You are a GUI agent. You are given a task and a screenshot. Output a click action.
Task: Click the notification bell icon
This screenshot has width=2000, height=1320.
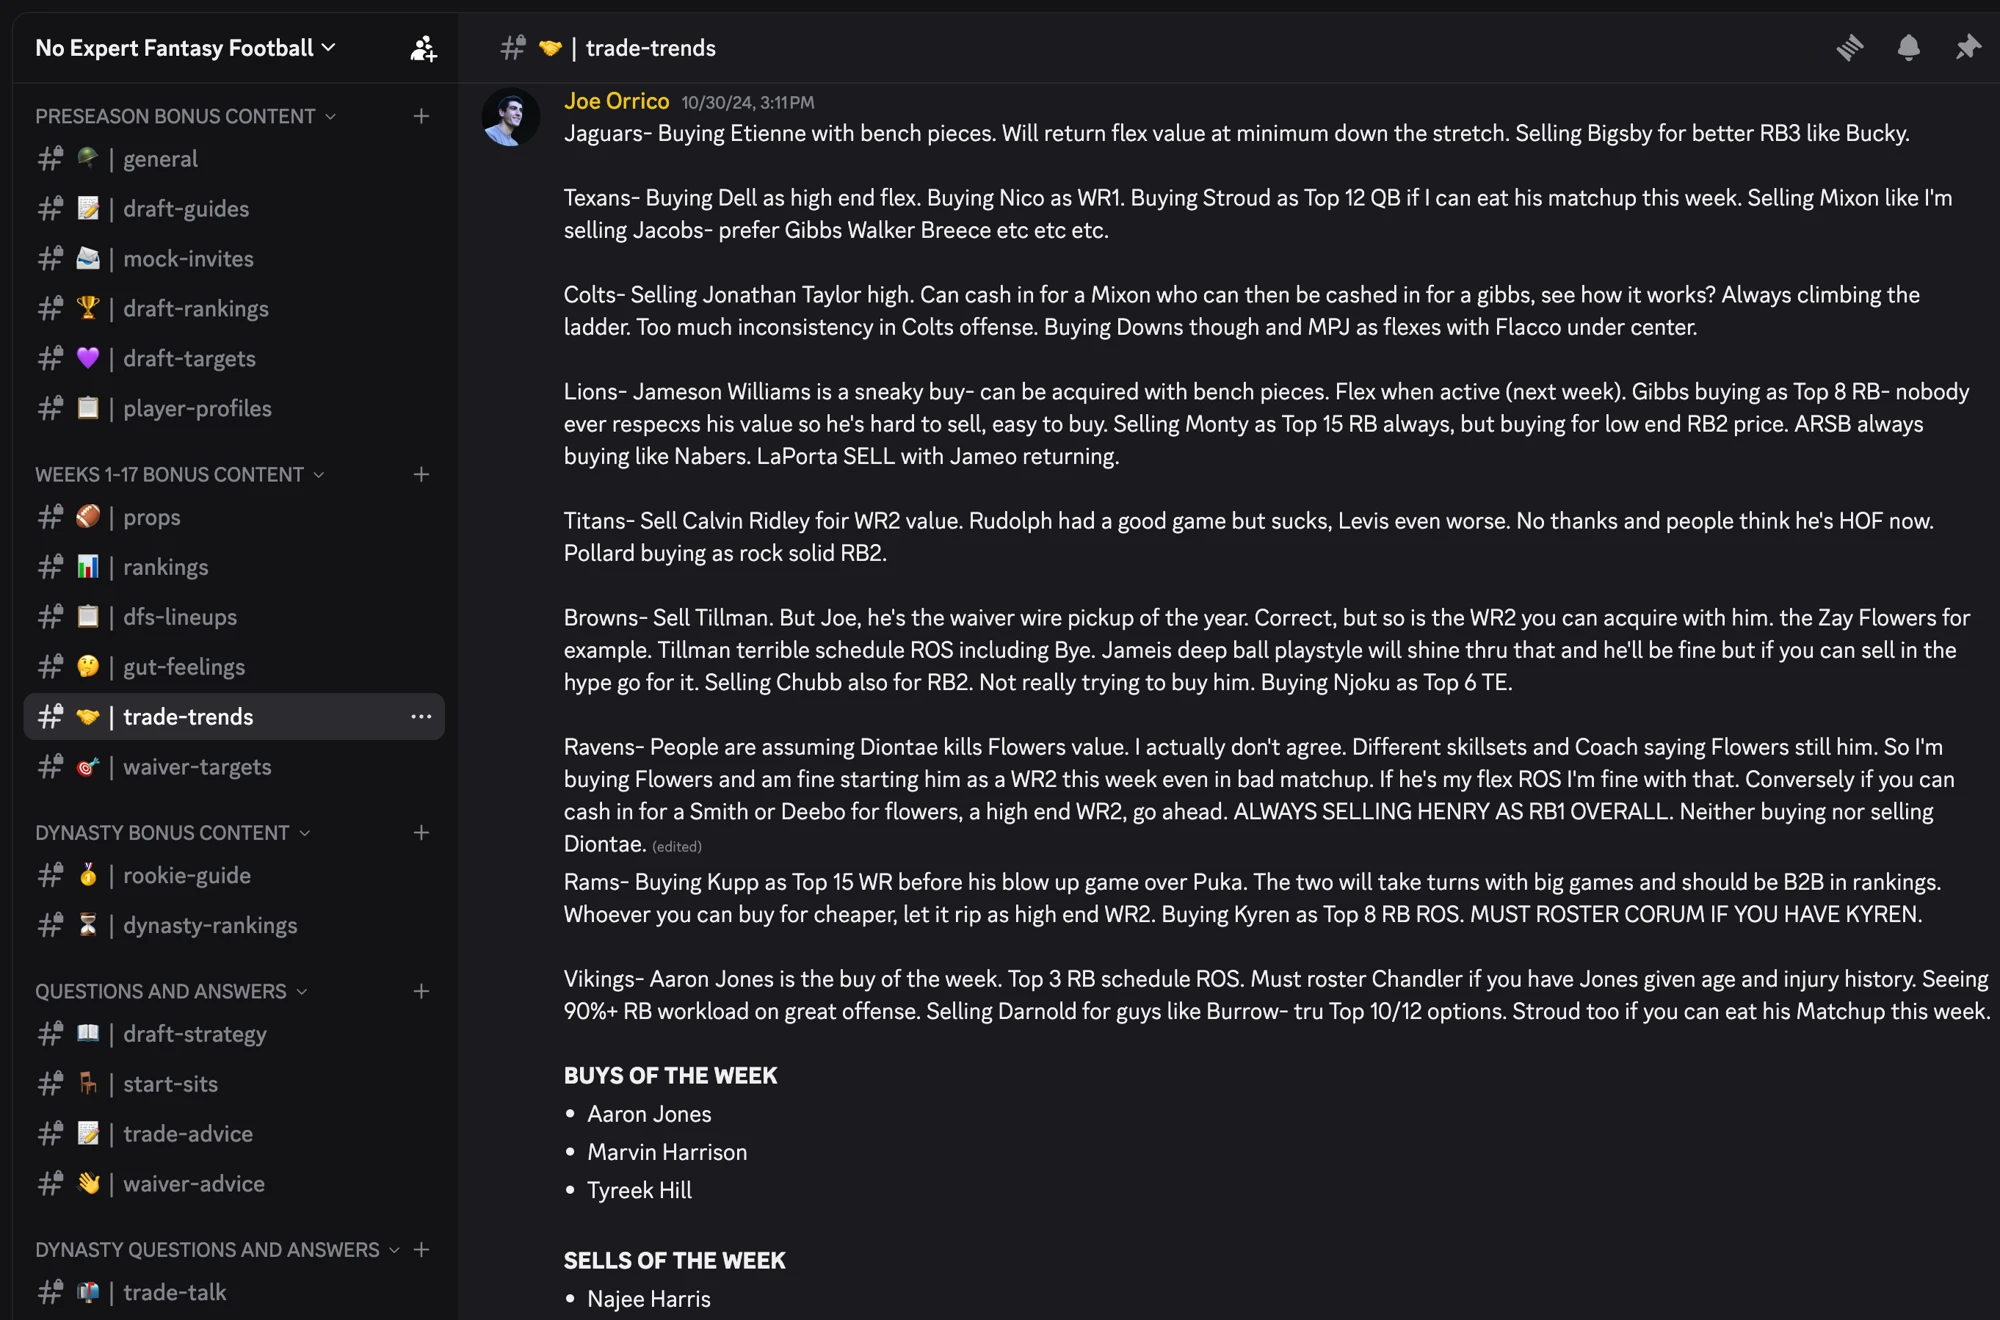click(x=1908, y=47)
